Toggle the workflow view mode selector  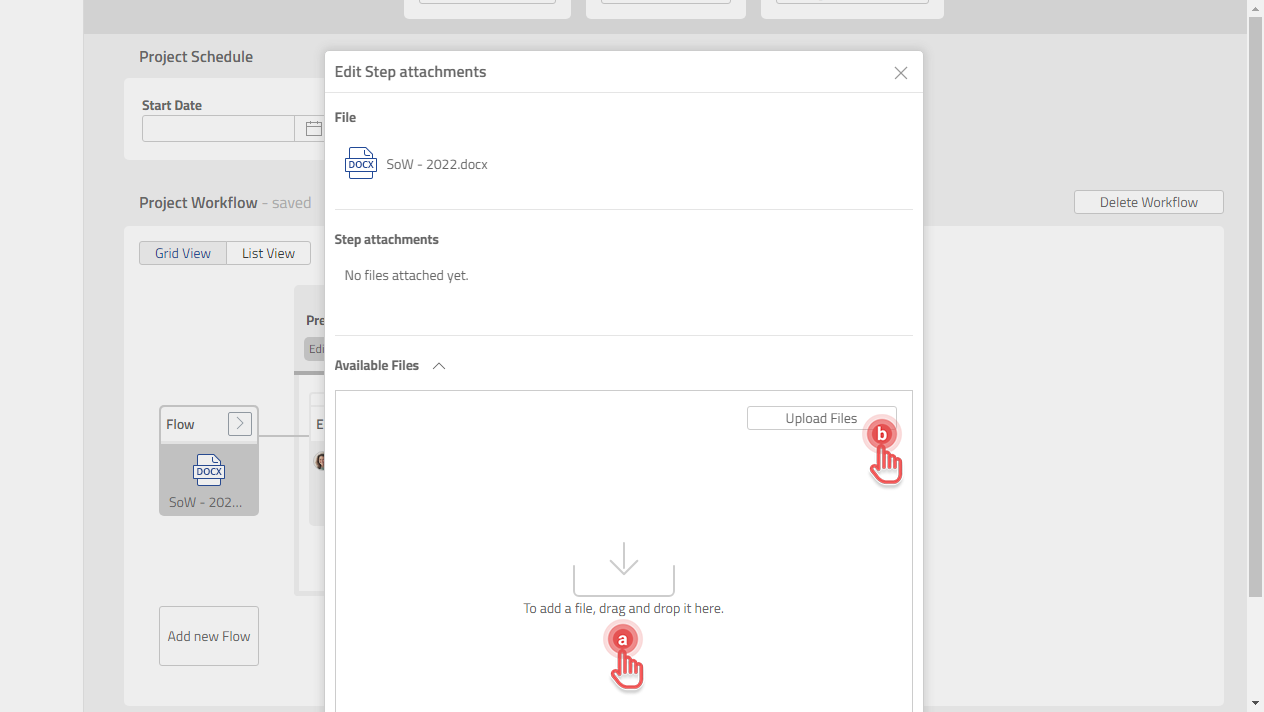[x=225, y=252]
